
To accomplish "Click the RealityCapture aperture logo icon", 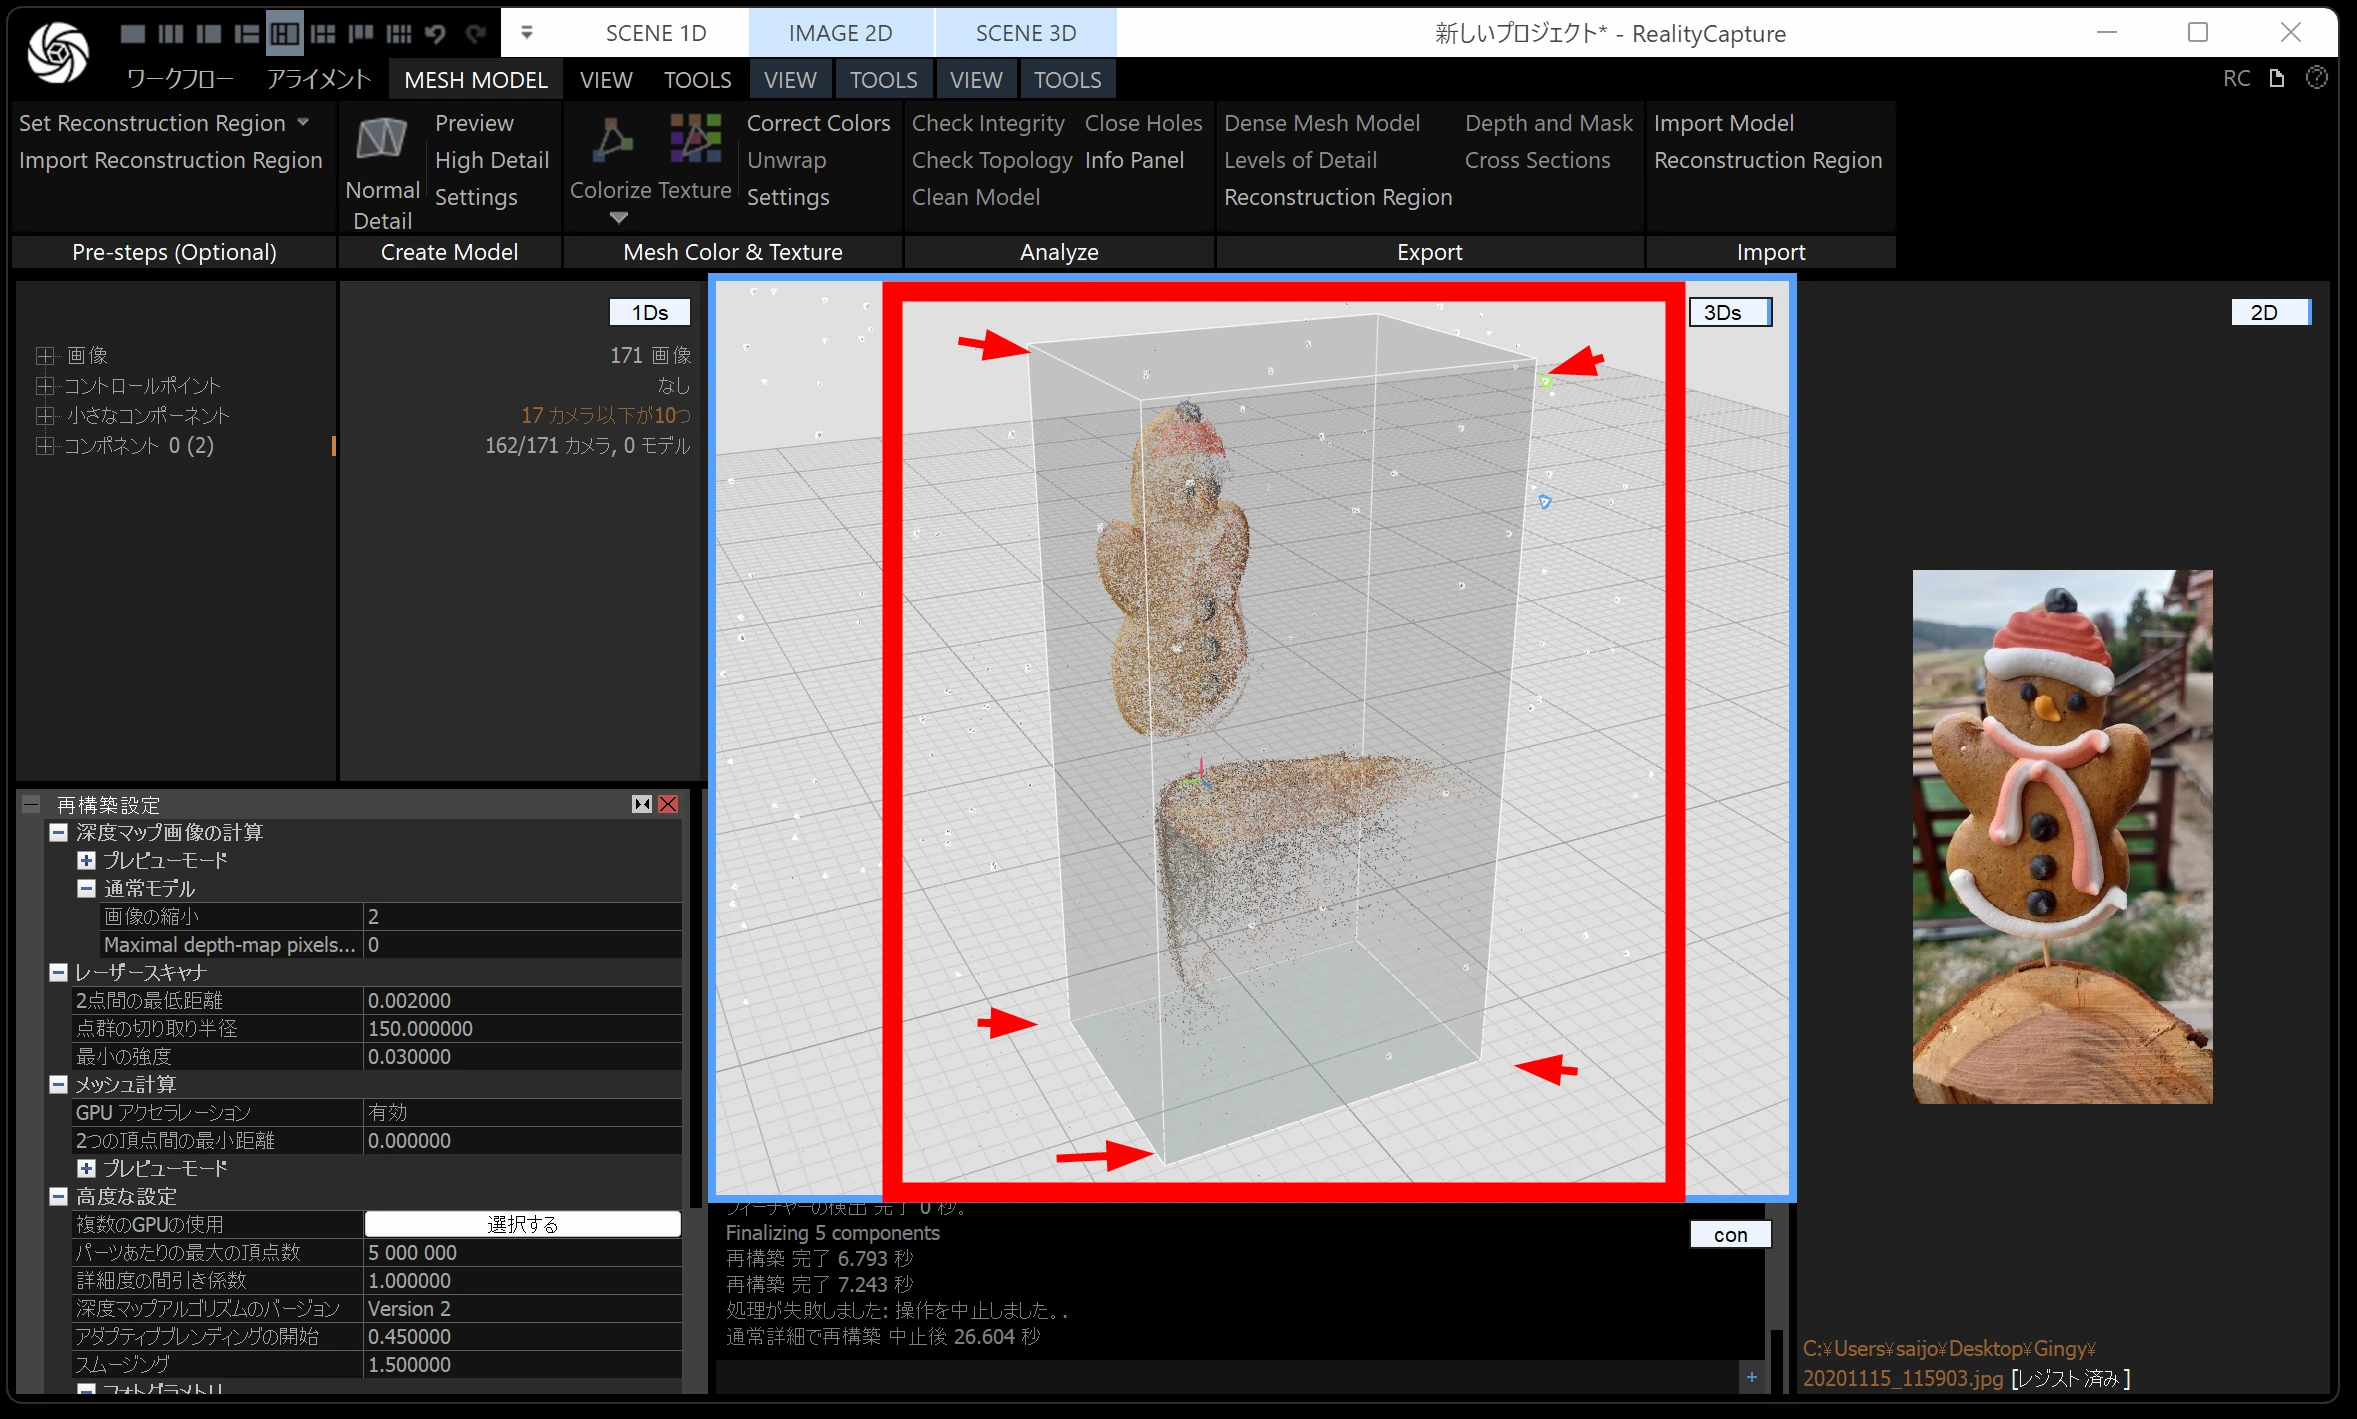I will click(57, 52).
